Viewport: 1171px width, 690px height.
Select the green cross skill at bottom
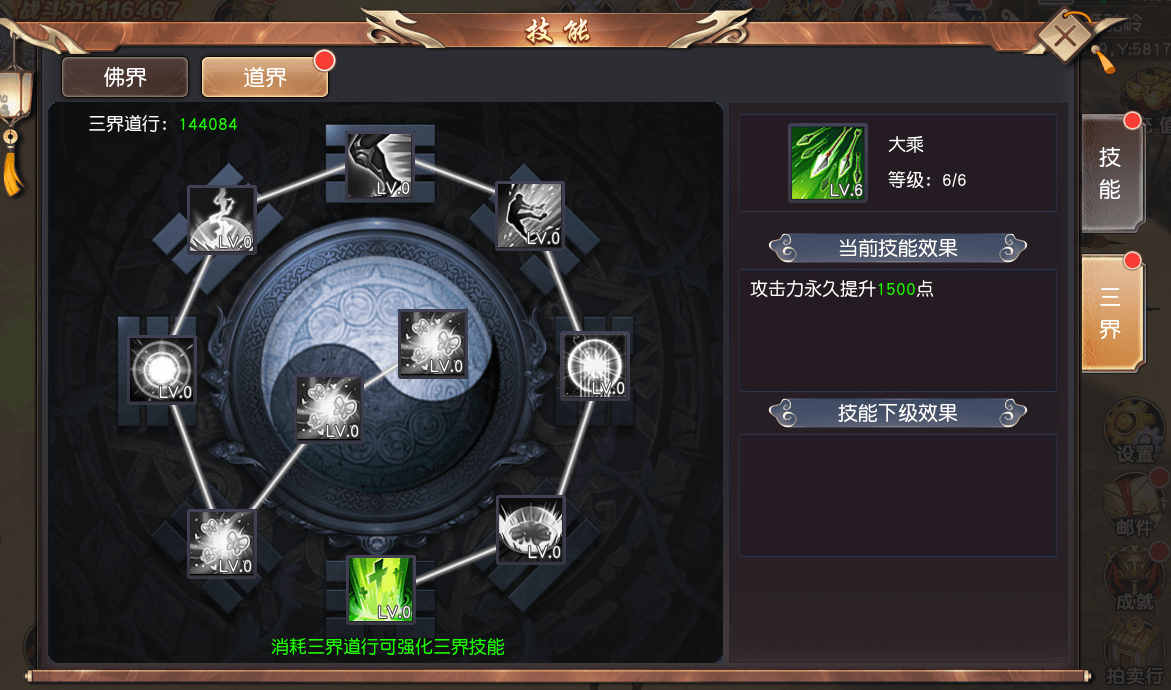(381, 589)
